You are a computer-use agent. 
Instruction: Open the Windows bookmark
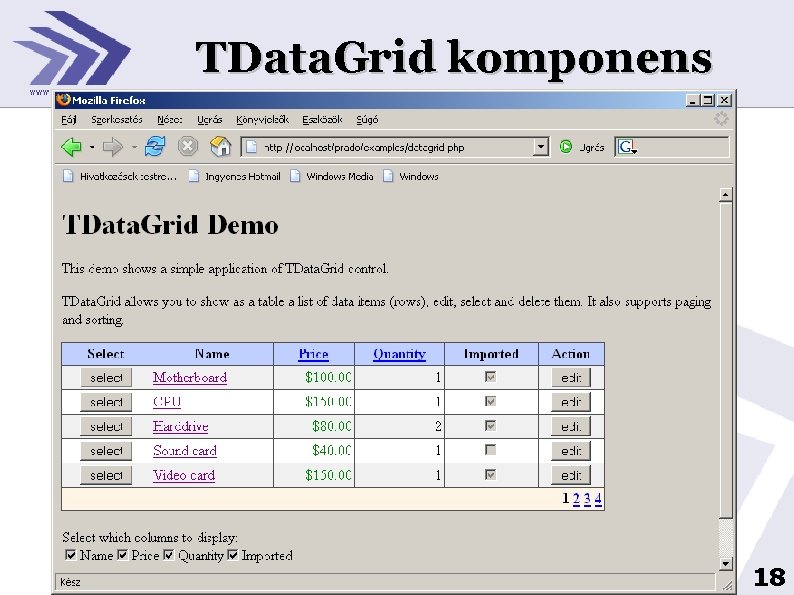[411, 176]
